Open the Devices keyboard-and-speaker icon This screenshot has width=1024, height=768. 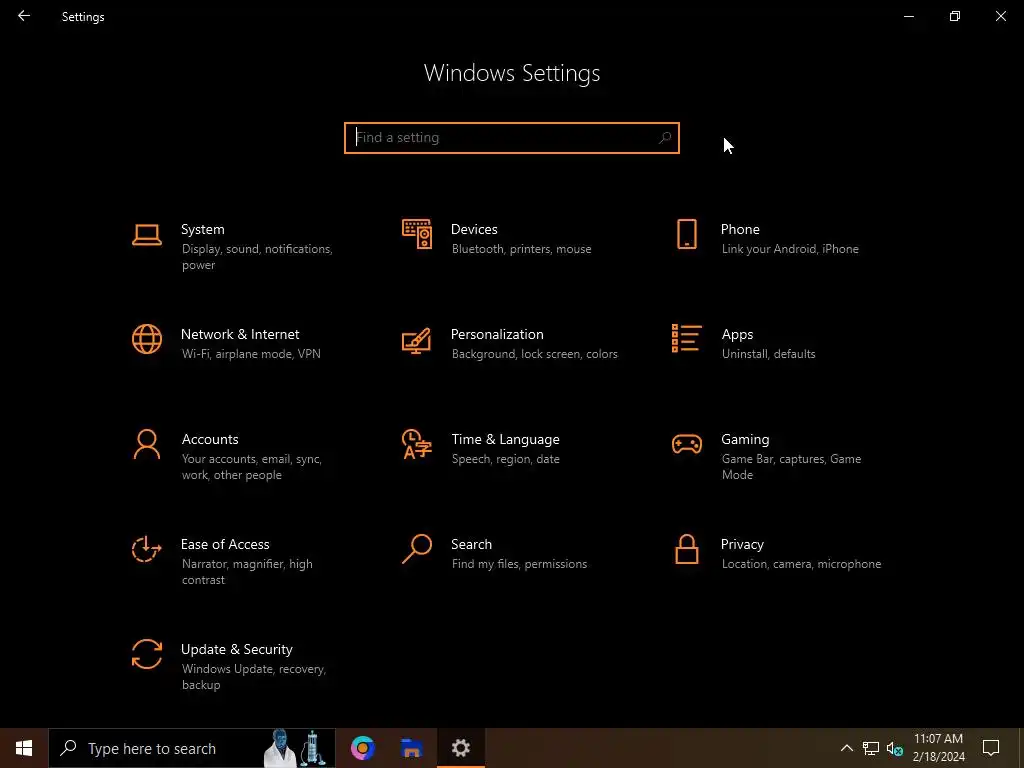click(417, 234)
